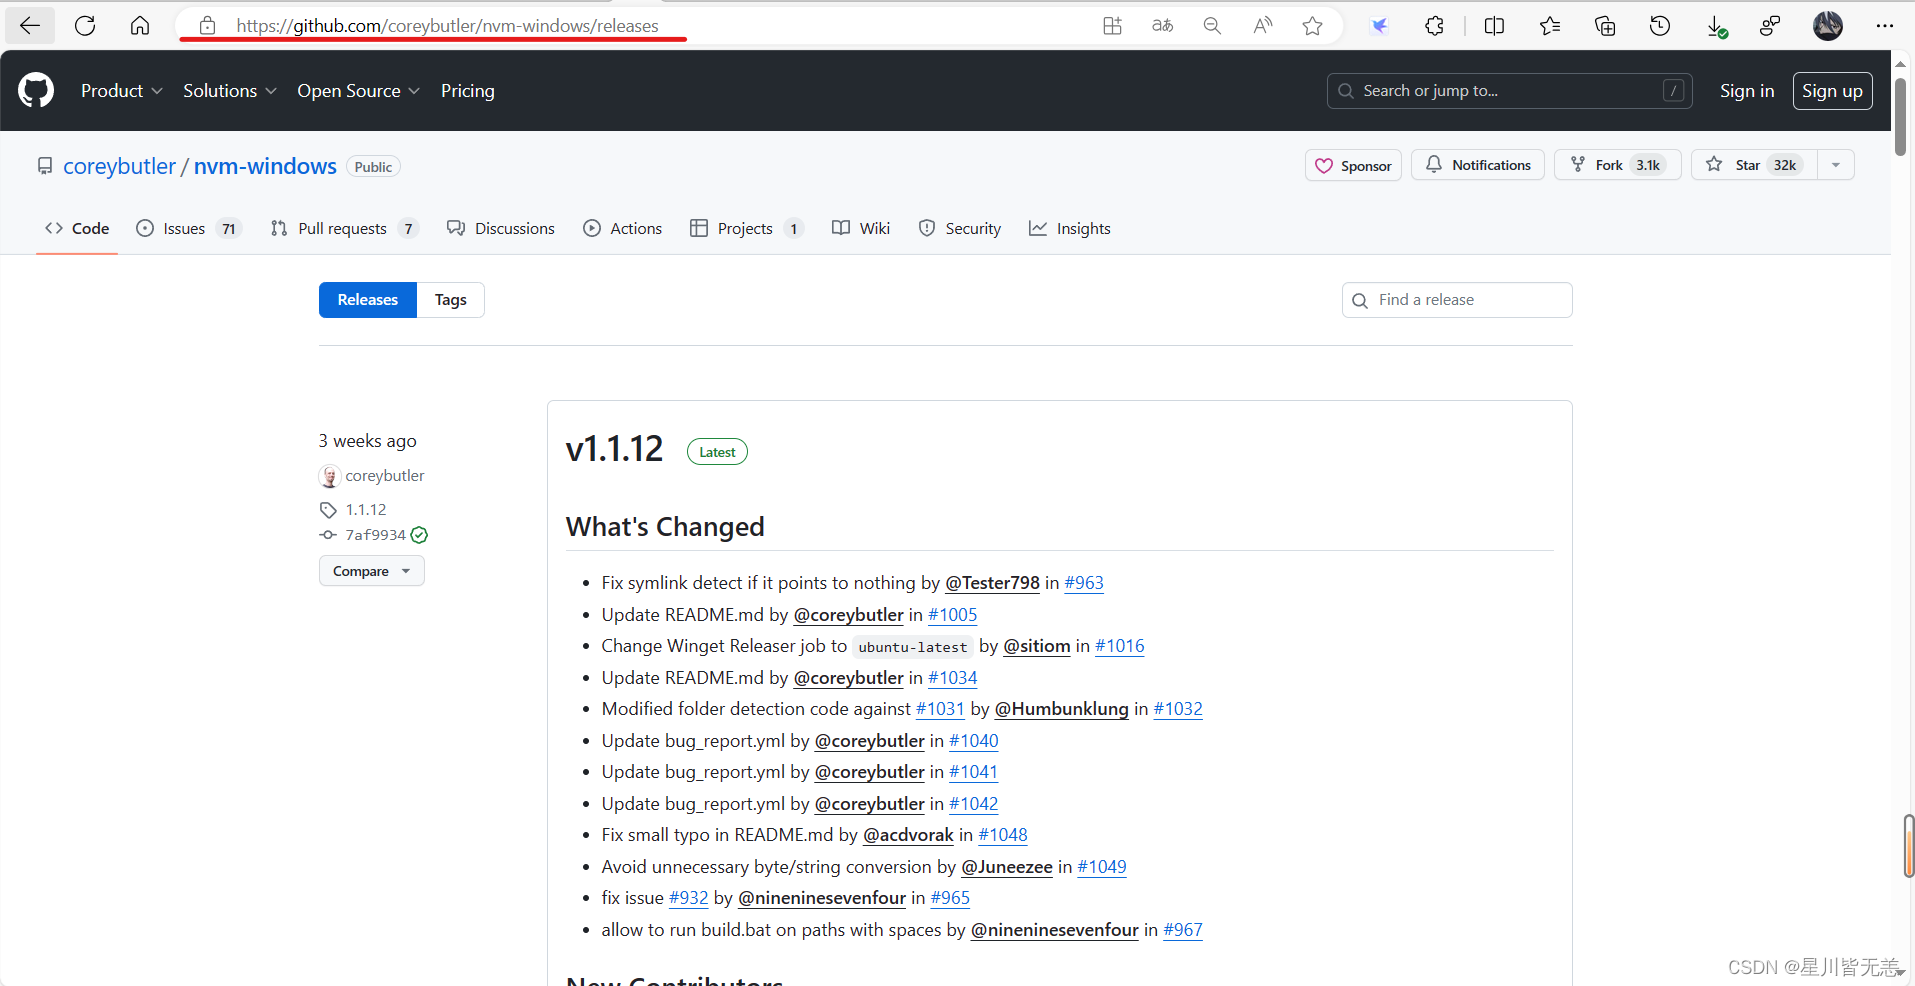Open the @Humbunklung profile link
1915x986 pixels.
[1061, 709]
